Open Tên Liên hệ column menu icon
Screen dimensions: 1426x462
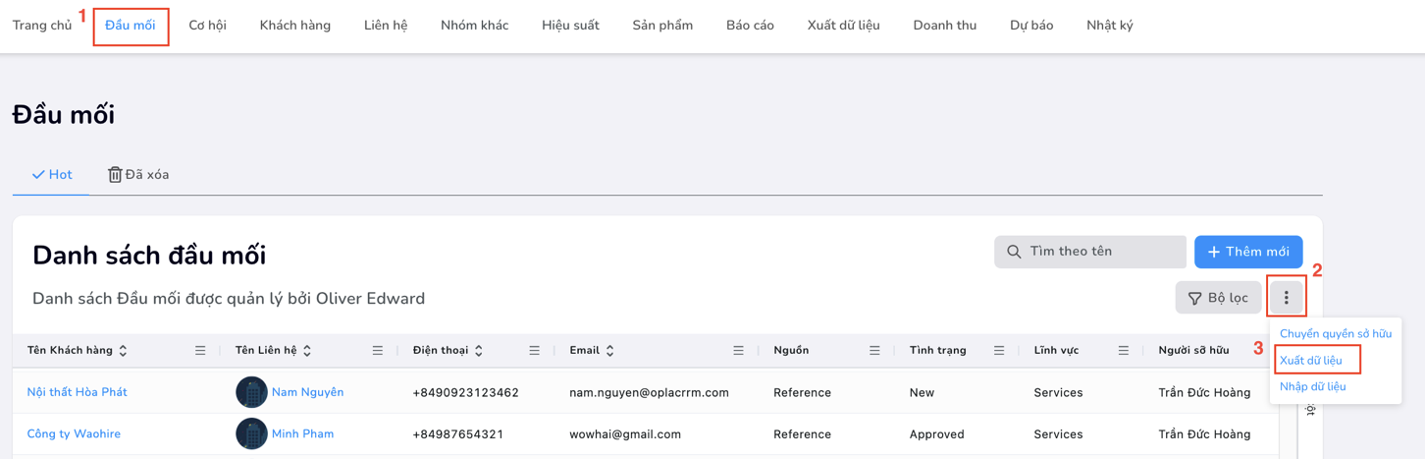tap(378, 351)
